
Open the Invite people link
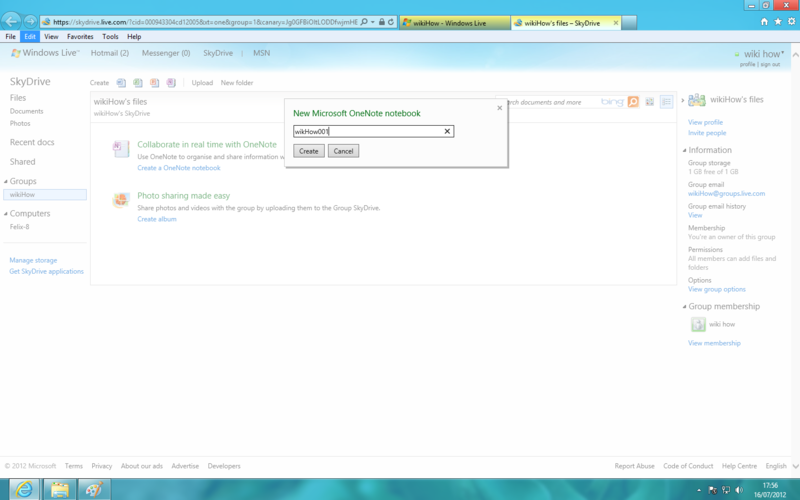coord(707,132)
